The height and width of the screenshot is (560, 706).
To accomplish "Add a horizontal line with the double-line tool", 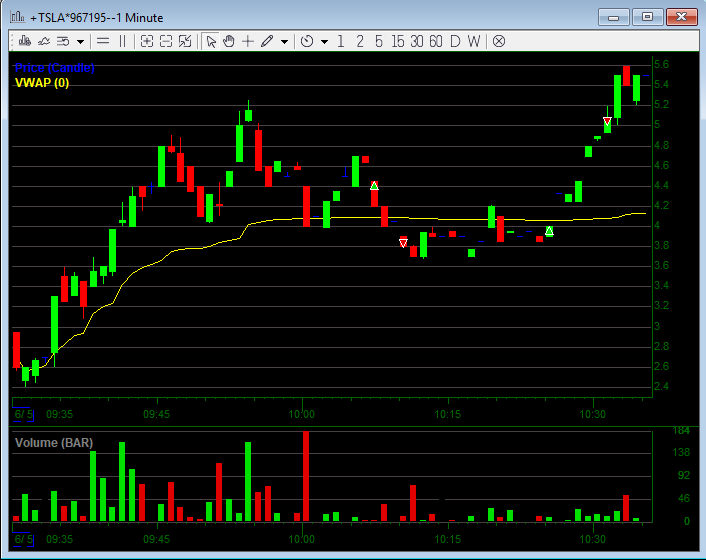I will pyautogui.click(x=103, y=41).
